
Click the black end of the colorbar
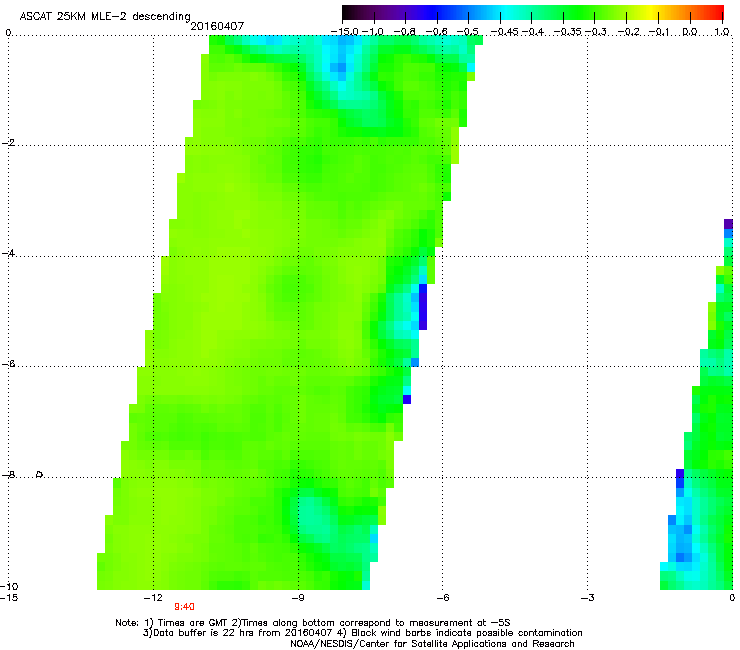point(348,12)
